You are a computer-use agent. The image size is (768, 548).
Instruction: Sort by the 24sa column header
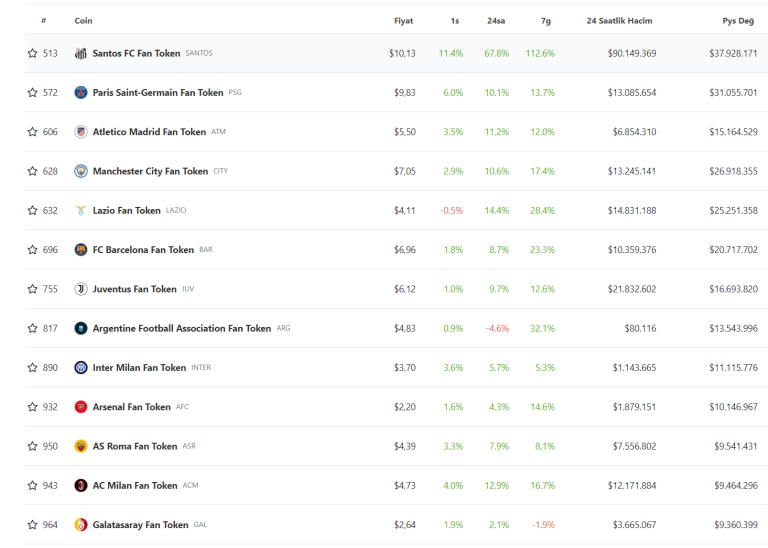pos(494,21)
